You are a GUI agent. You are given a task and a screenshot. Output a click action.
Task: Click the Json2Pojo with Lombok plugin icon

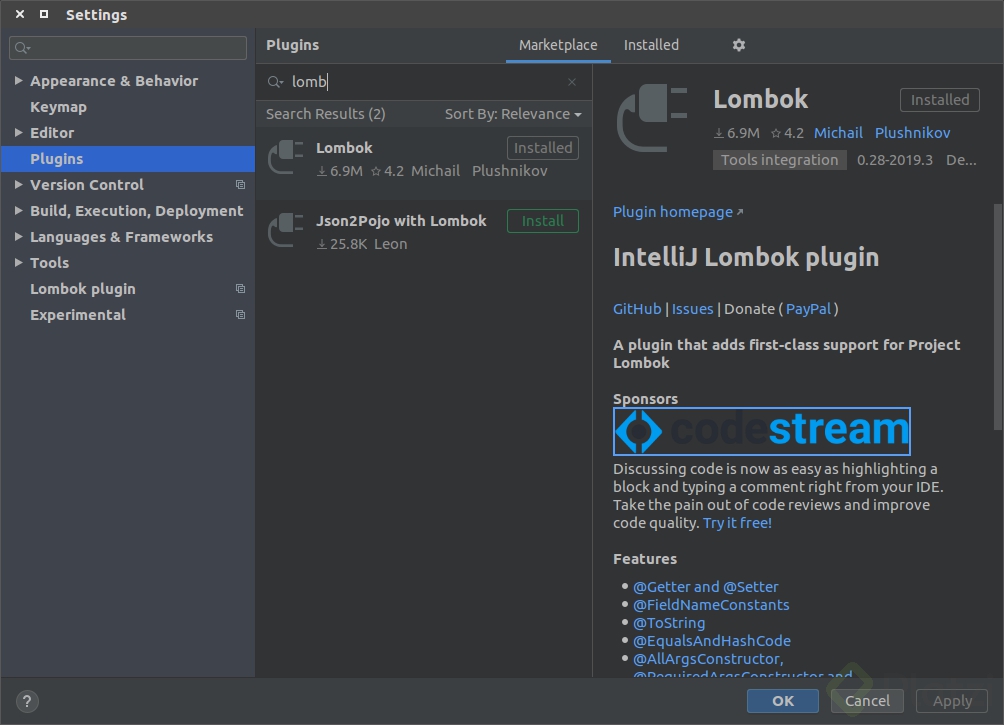pos(286,231)
